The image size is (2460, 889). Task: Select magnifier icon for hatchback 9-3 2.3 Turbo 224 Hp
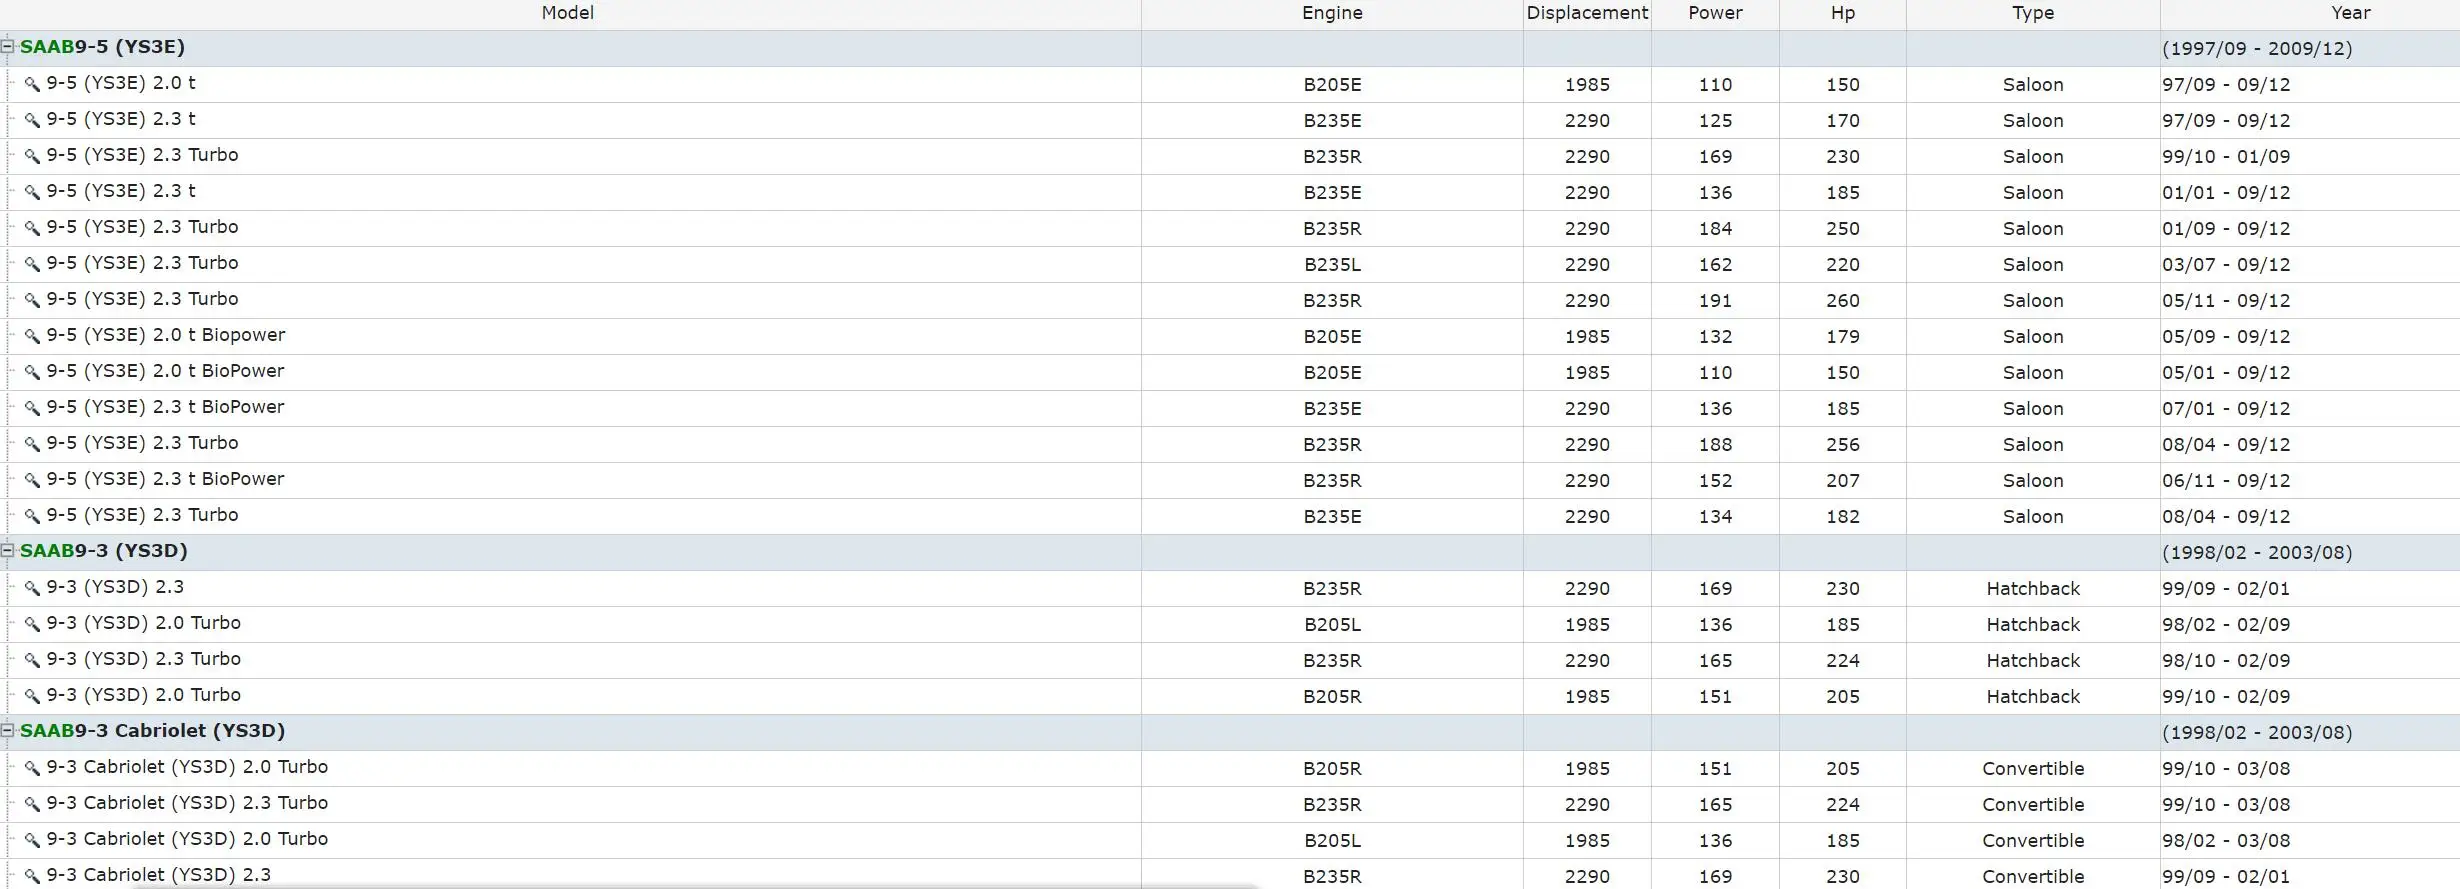(x=32, y=660)
